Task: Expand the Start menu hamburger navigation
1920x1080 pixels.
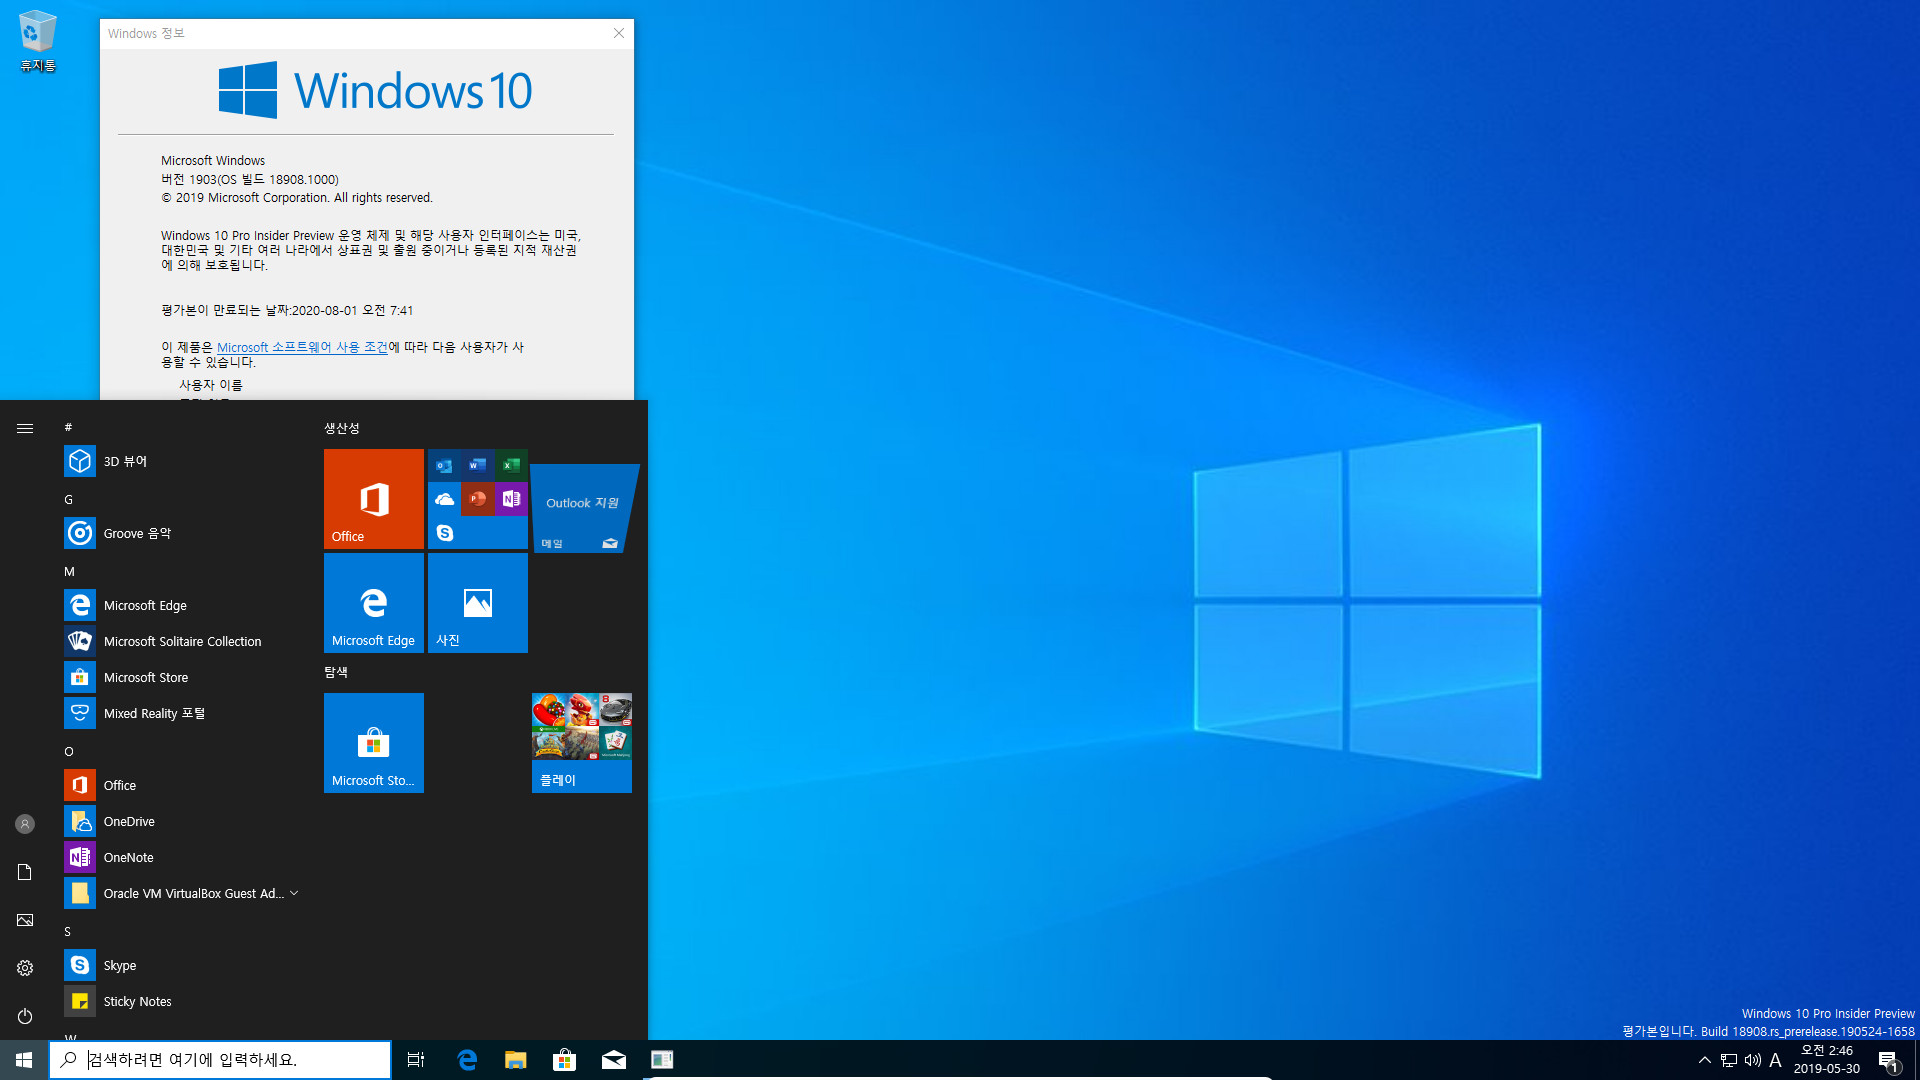Action: click(25, 428)
